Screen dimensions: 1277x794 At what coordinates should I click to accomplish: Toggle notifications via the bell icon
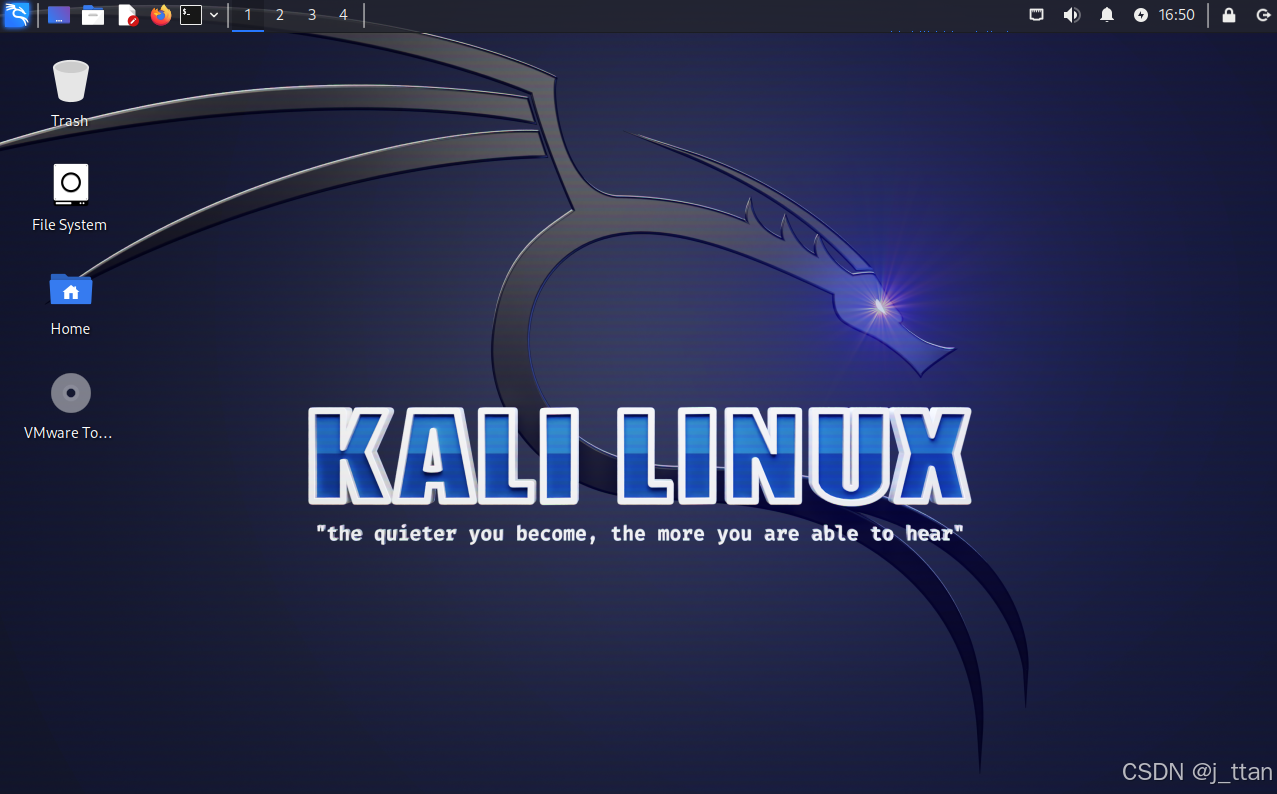pos(1105,14)
